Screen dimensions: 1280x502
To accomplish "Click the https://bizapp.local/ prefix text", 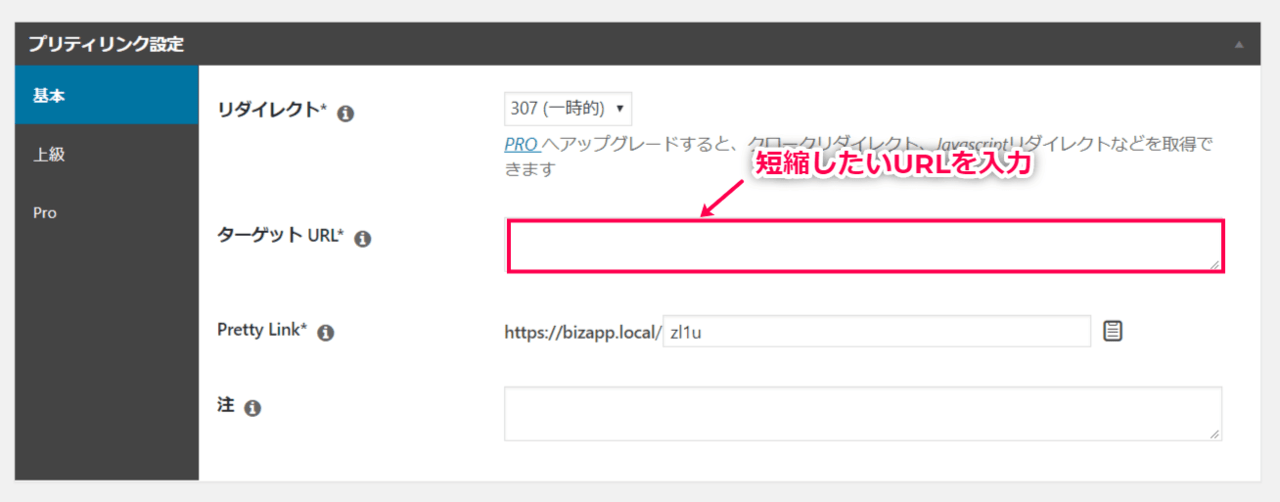I will (x=583, y=331).
